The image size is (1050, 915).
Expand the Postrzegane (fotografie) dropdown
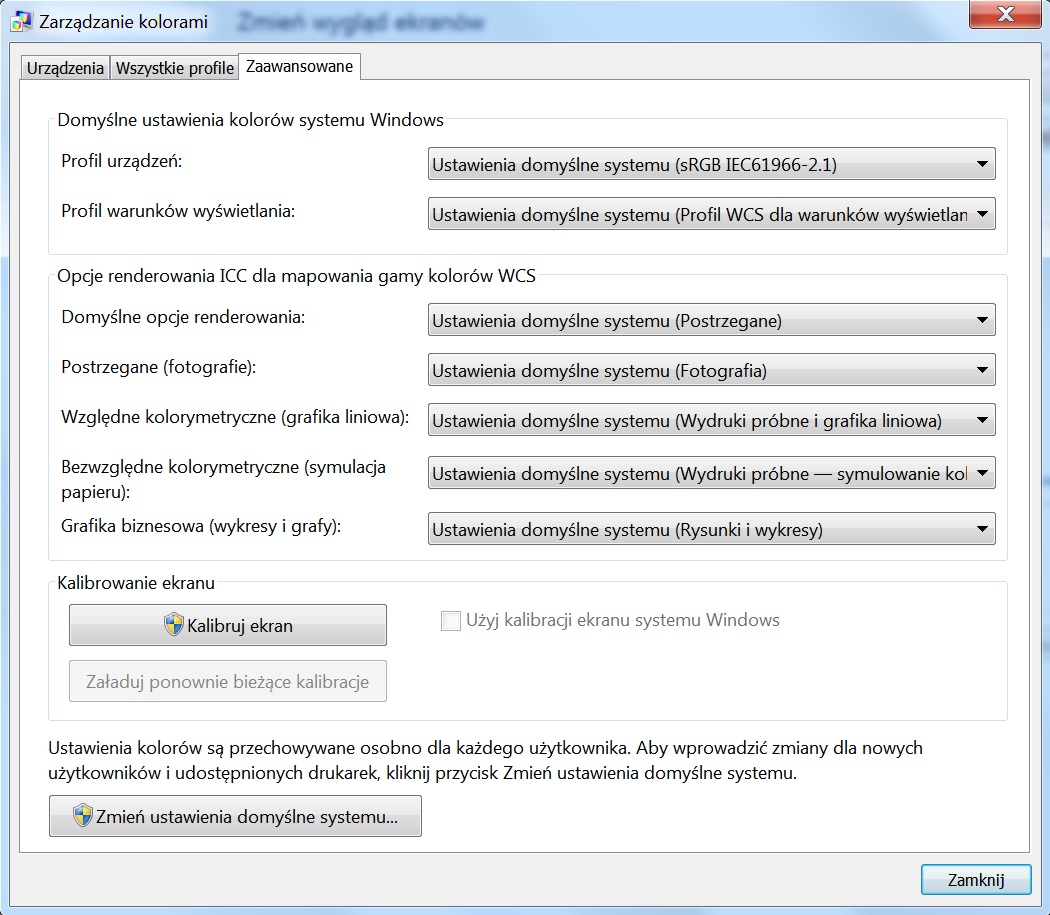pos(711,370)
